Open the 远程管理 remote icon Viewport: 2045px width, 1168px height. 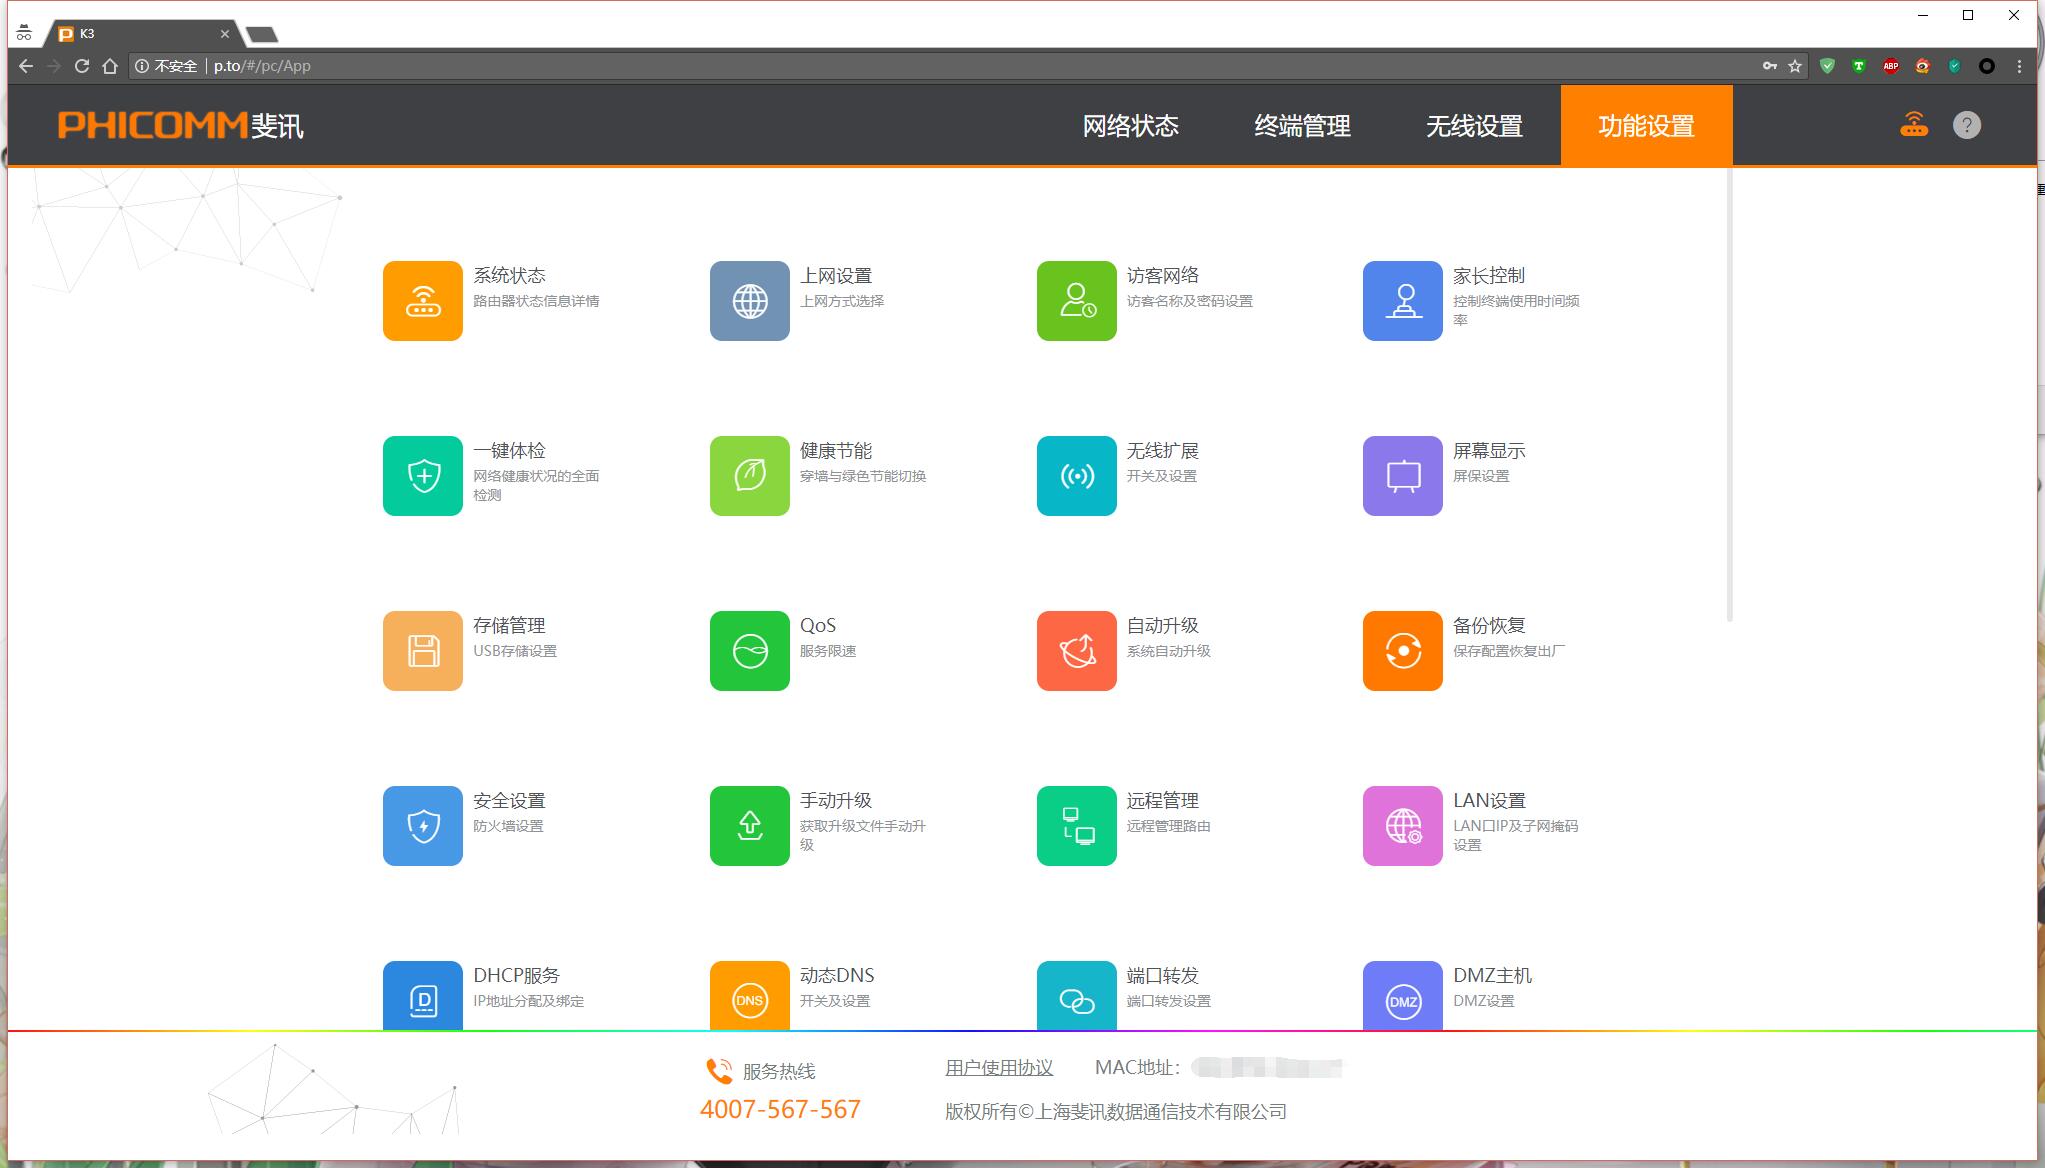point(1076,826)
